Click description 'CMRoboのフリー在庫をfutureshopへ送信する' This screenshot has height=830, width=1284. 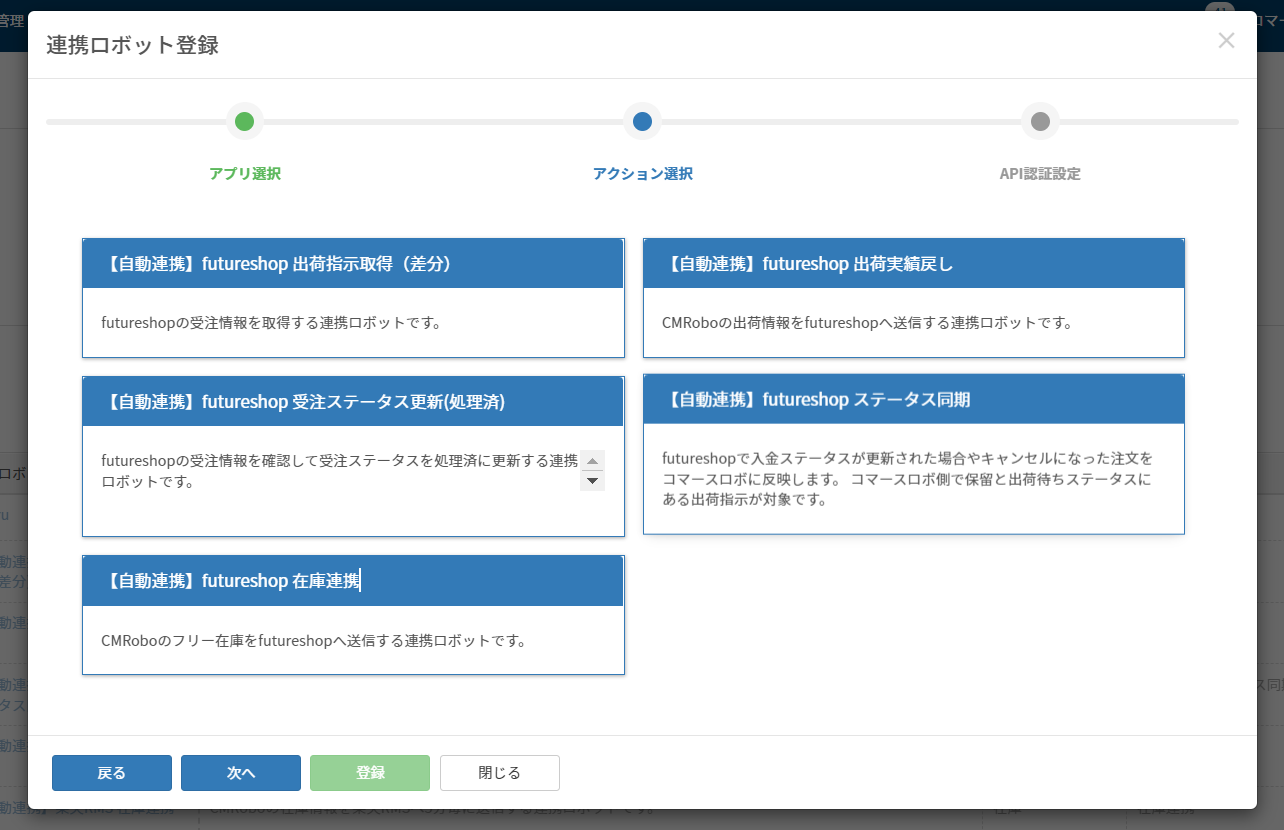(314, 640)
